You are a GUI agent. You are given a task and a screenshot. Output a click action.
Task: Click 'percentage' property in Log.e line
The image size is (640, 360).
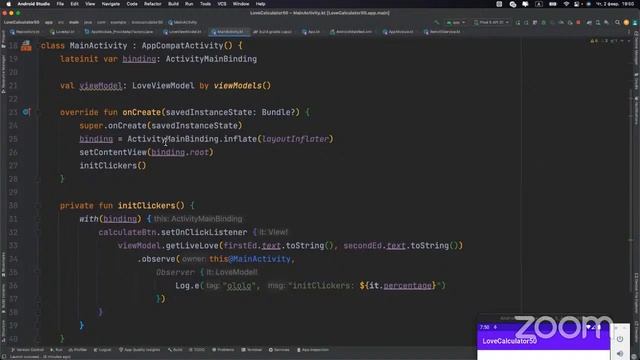407,286
